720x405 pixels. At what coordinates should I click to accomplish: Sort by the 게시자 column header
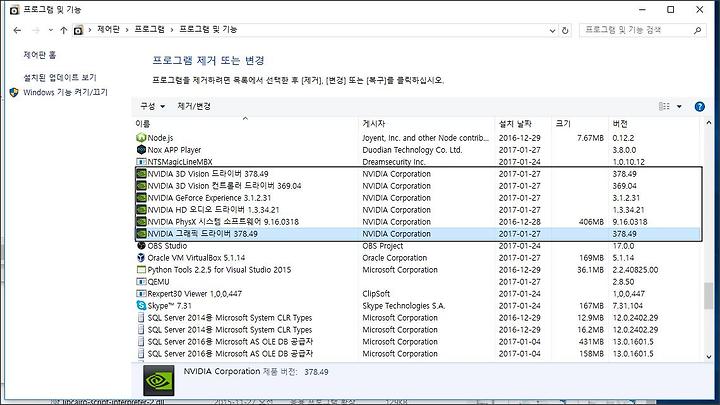[x=427, y=124]
